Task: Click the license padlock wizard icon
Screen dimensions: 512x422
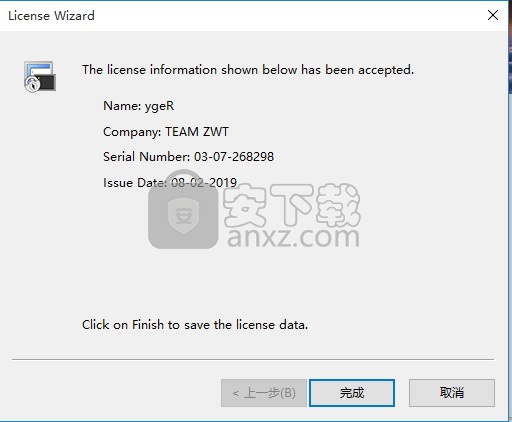Action: (40, 76)
